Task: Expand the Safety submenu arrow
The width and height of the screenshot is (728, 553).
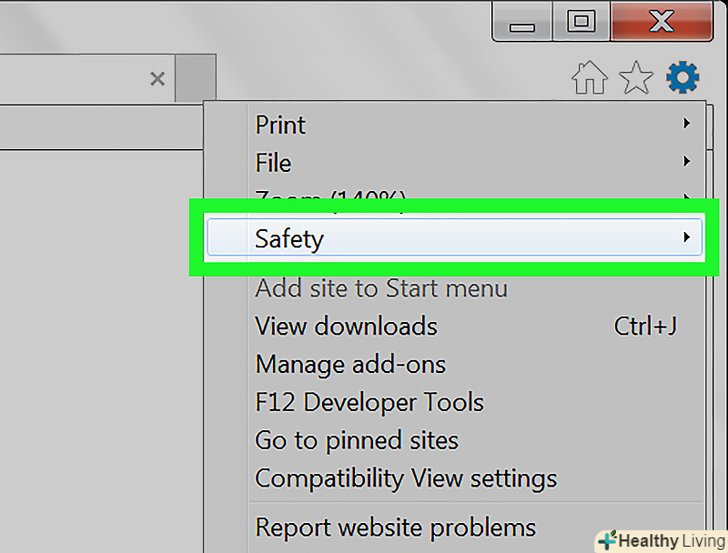Action: tap(687, 238)
